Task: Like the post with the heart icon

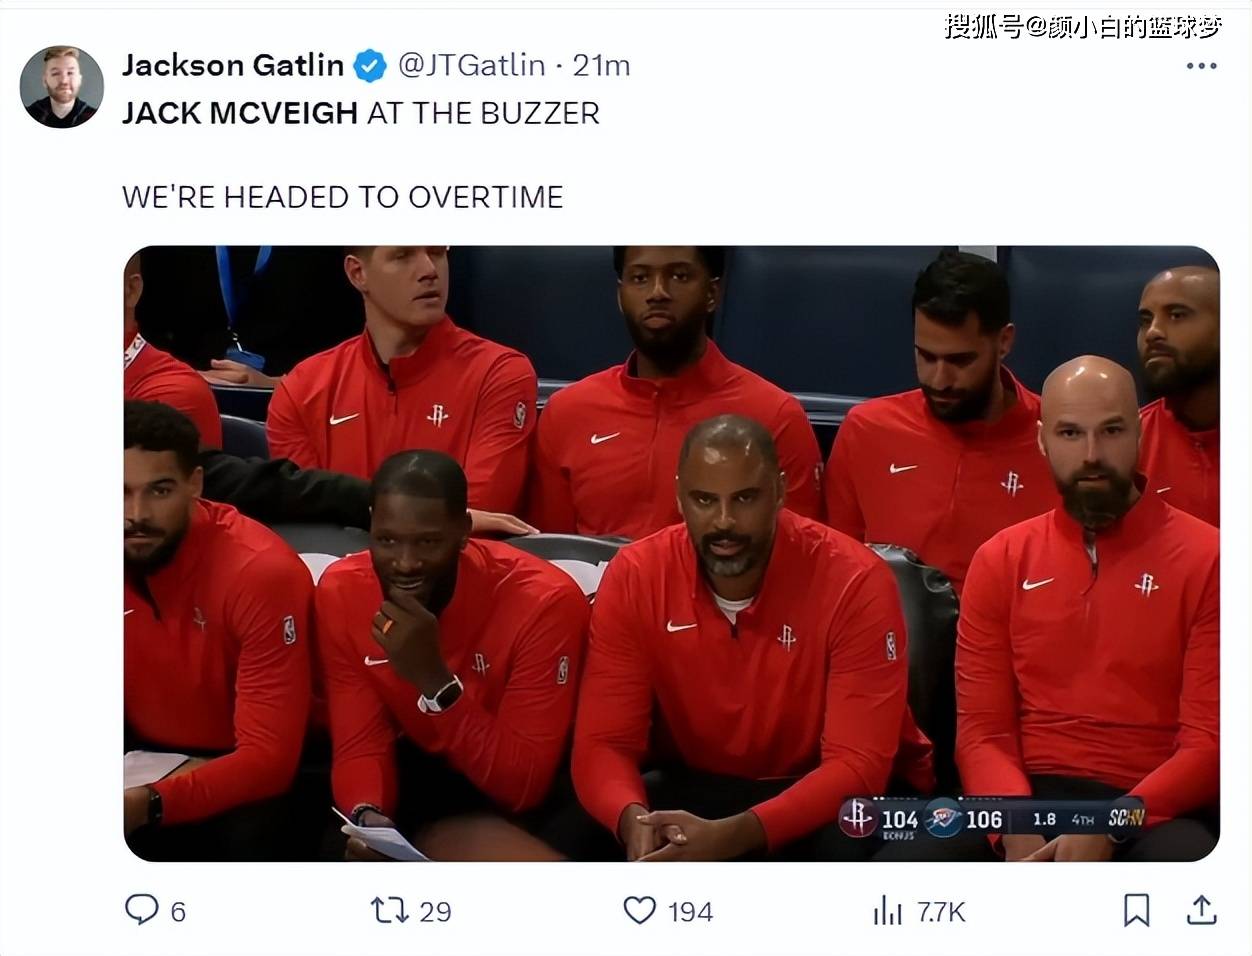Action: tap(640, 910)
